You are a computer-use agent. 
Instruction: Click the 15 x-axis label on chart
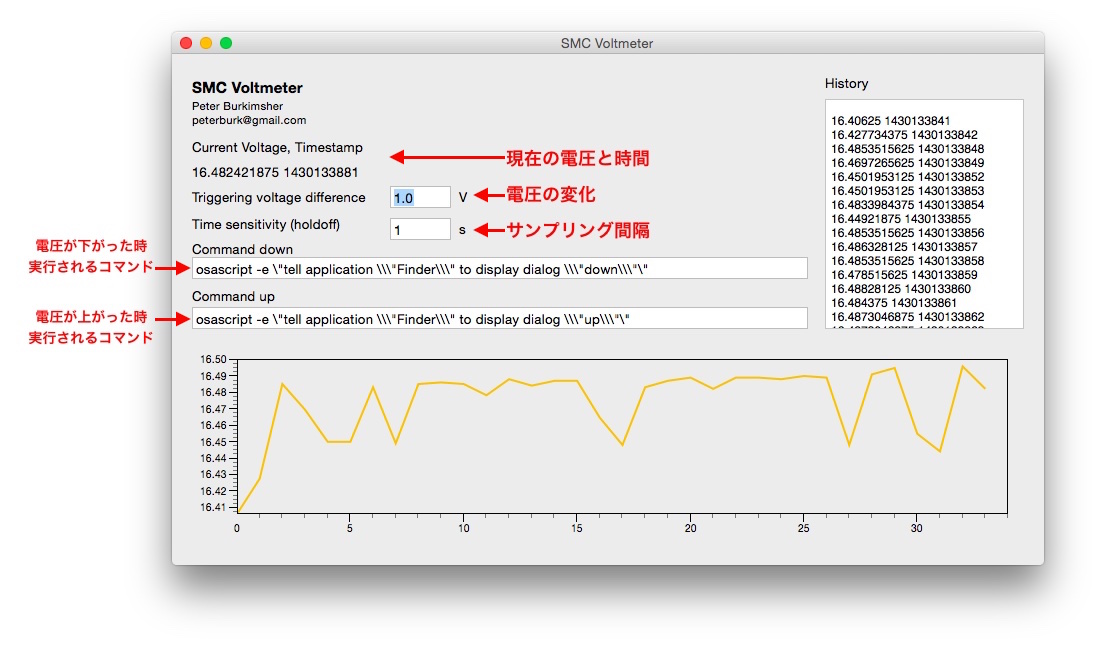(x=577, y=528)
